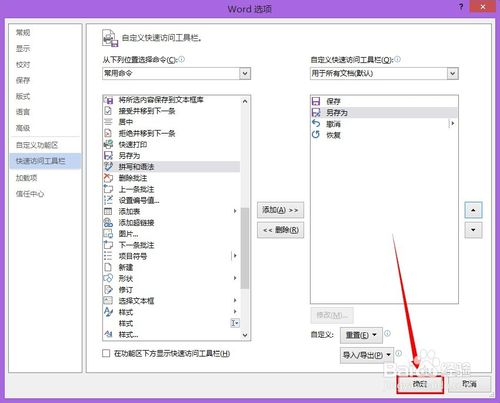
Task: Select the 居中 center alignment icon
Action: click(x=108, y=122)
